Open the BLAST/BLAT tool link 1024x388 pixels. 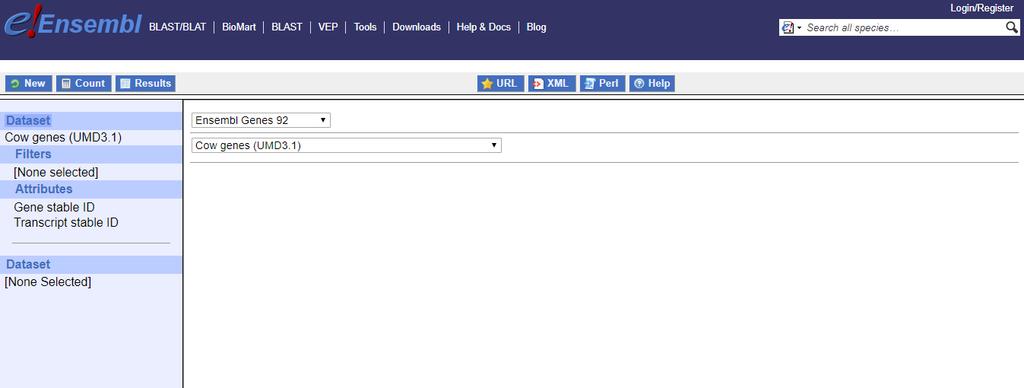[x=177, y=27]
